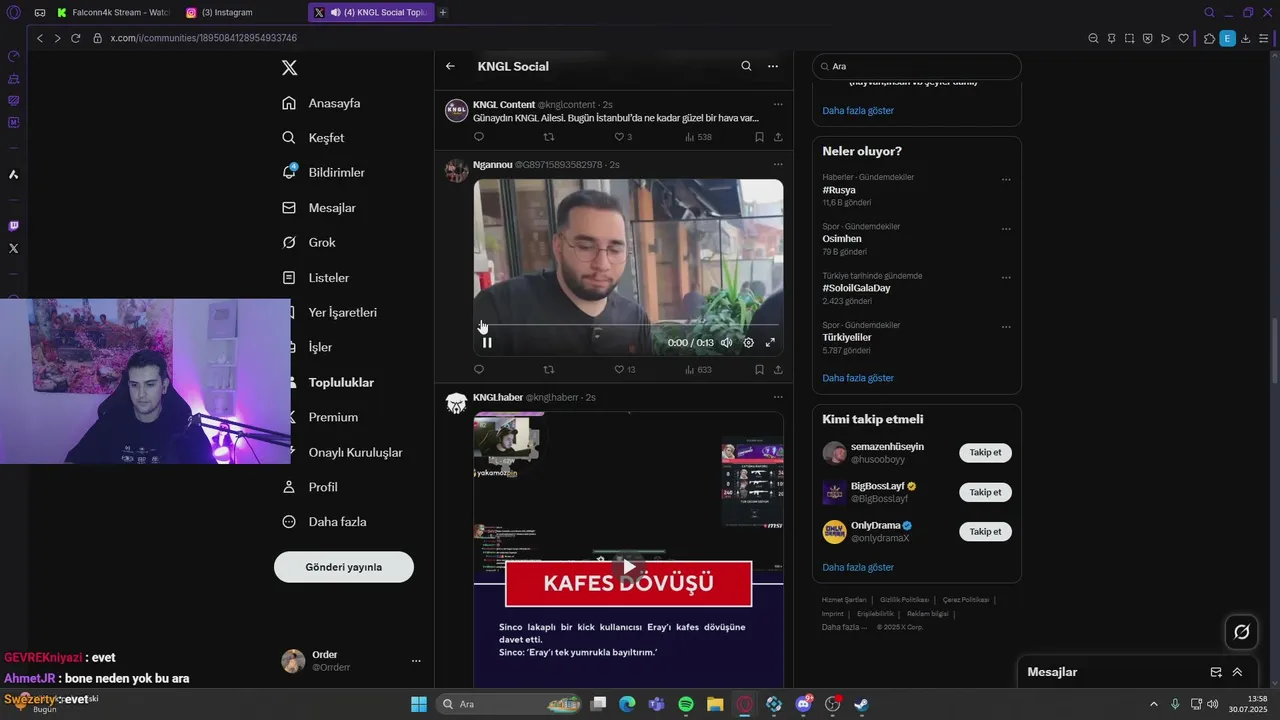
Task: Switch to Falconn4k Stream browser tab
Action: pyautogui.click(x=114, y=12)
